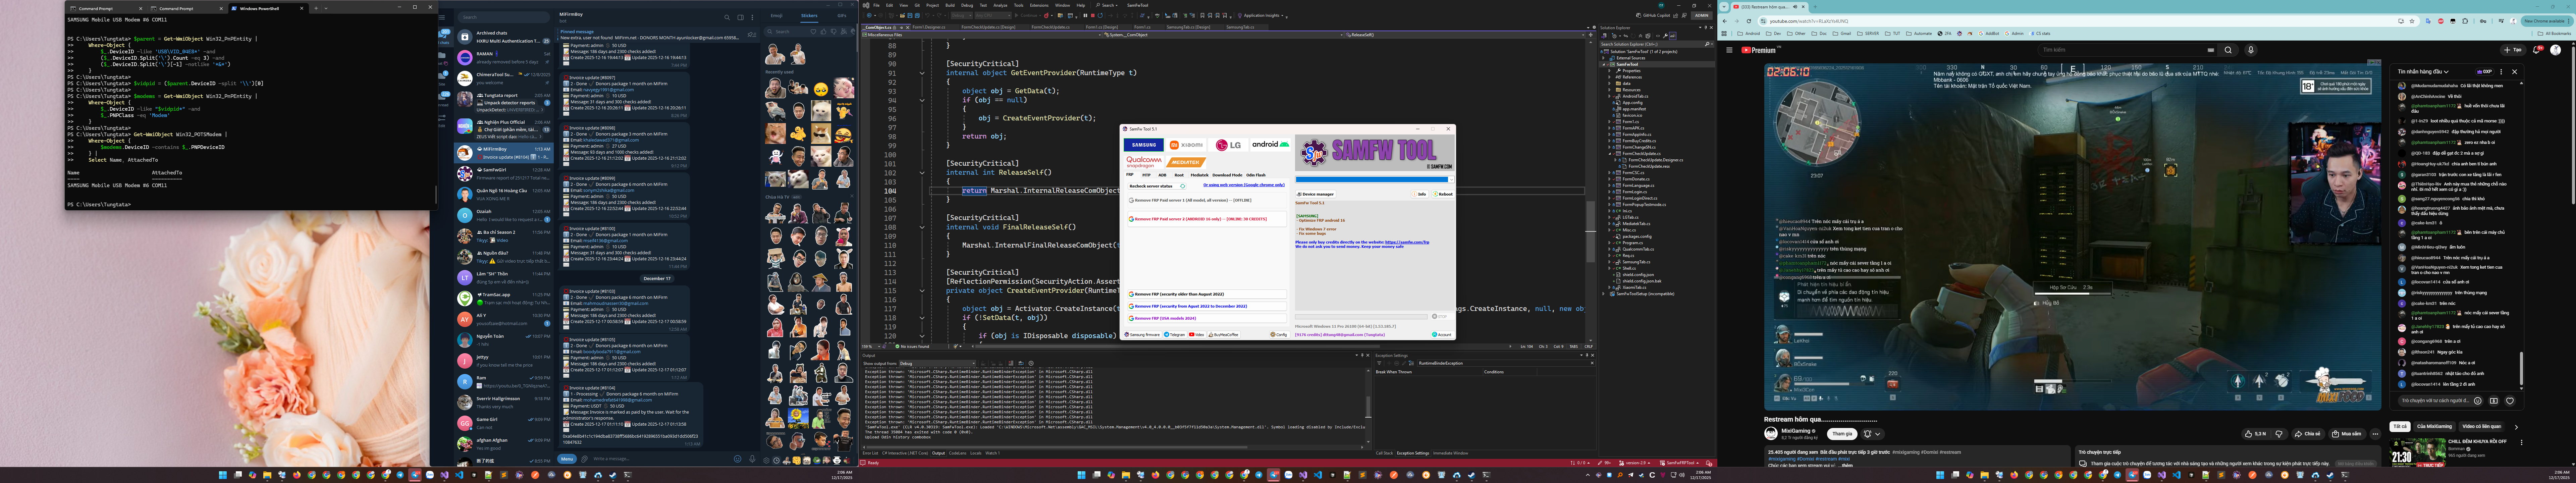
Task: Open the YouTube hamburger guide menu
Action: (1729, 50)
